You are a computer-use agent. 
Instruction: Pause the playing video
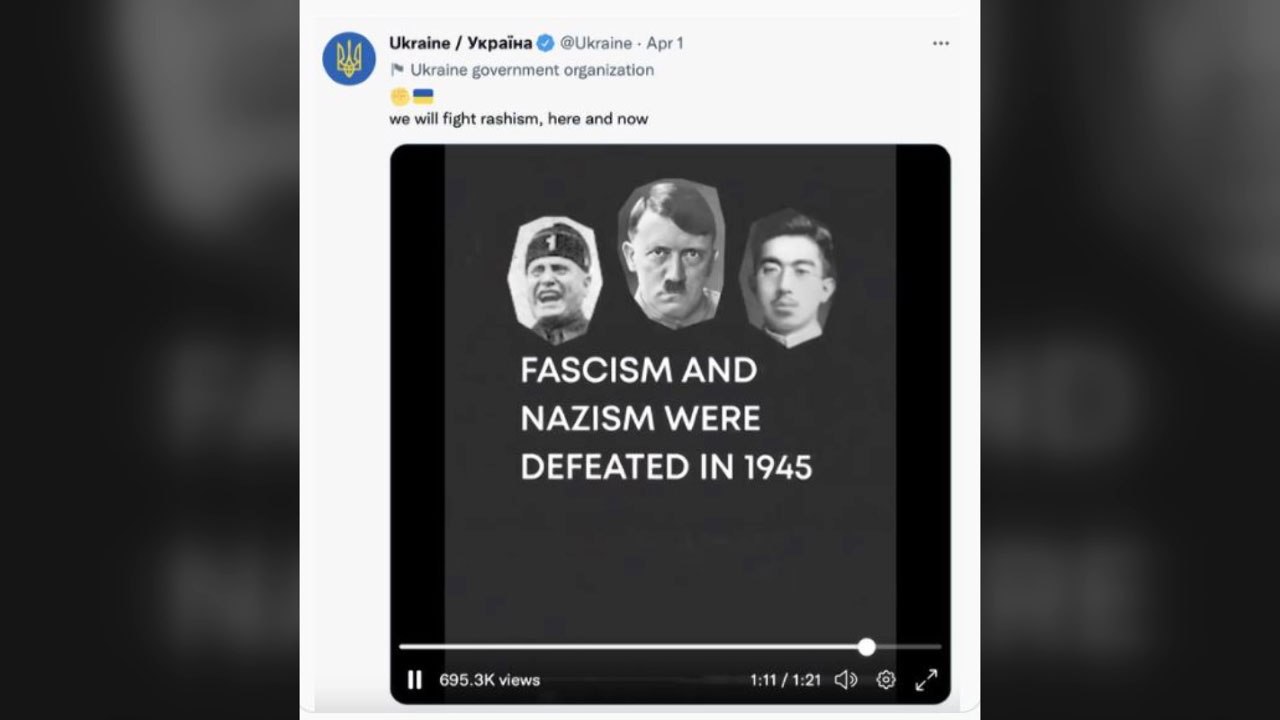[x=414, y=680]
